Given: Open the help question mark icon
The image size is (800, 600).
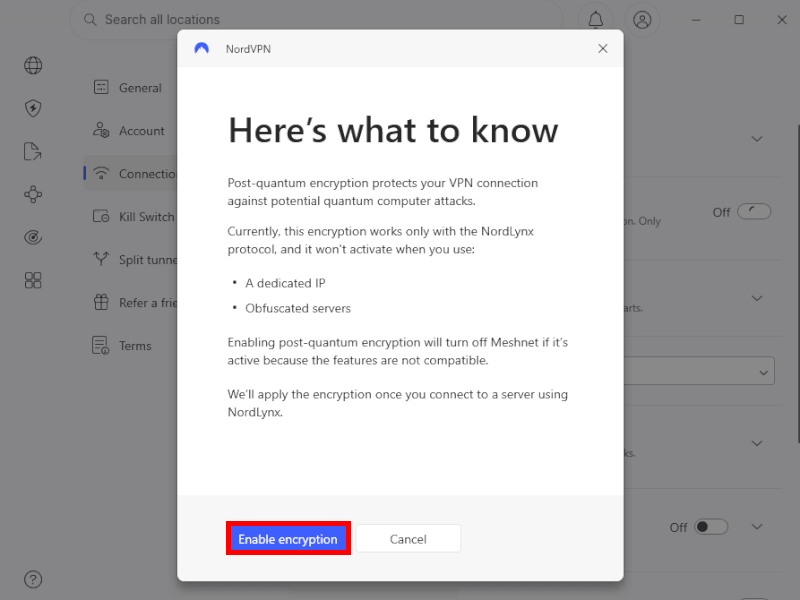Looking at the screenshot, I should [33, 580].
